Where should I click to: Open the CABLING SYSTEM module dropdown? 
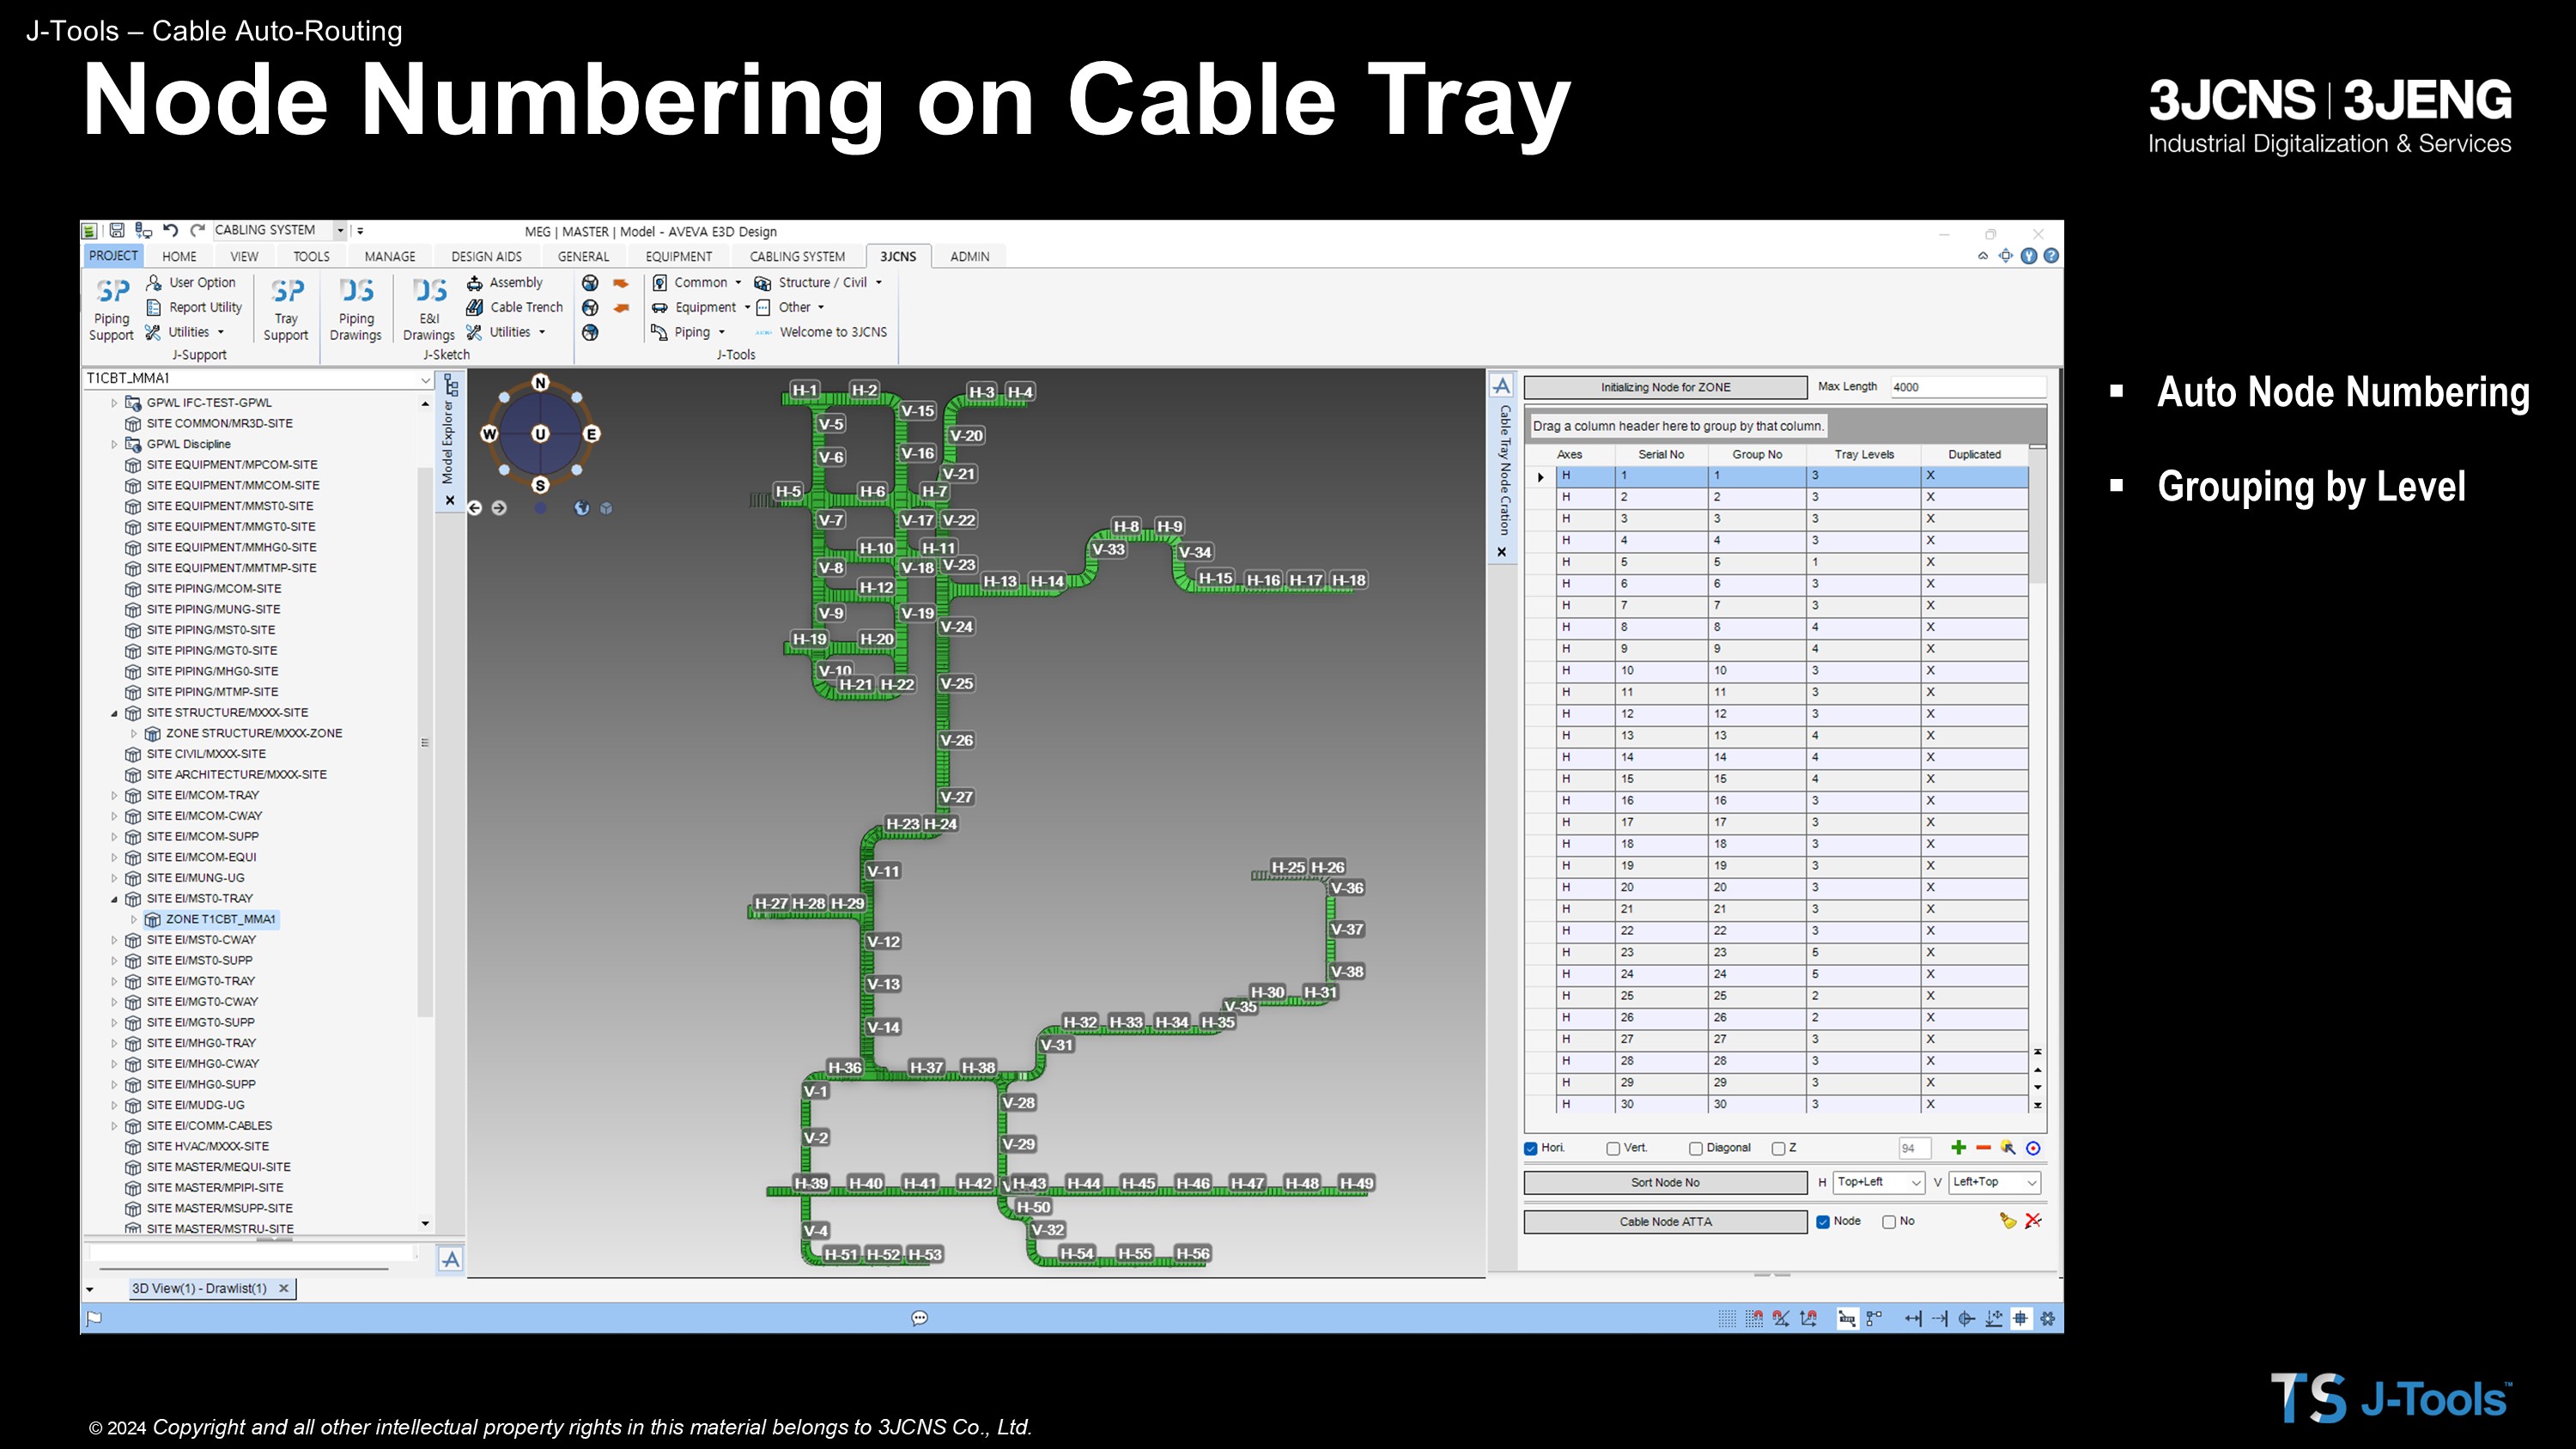coord(340,230)
